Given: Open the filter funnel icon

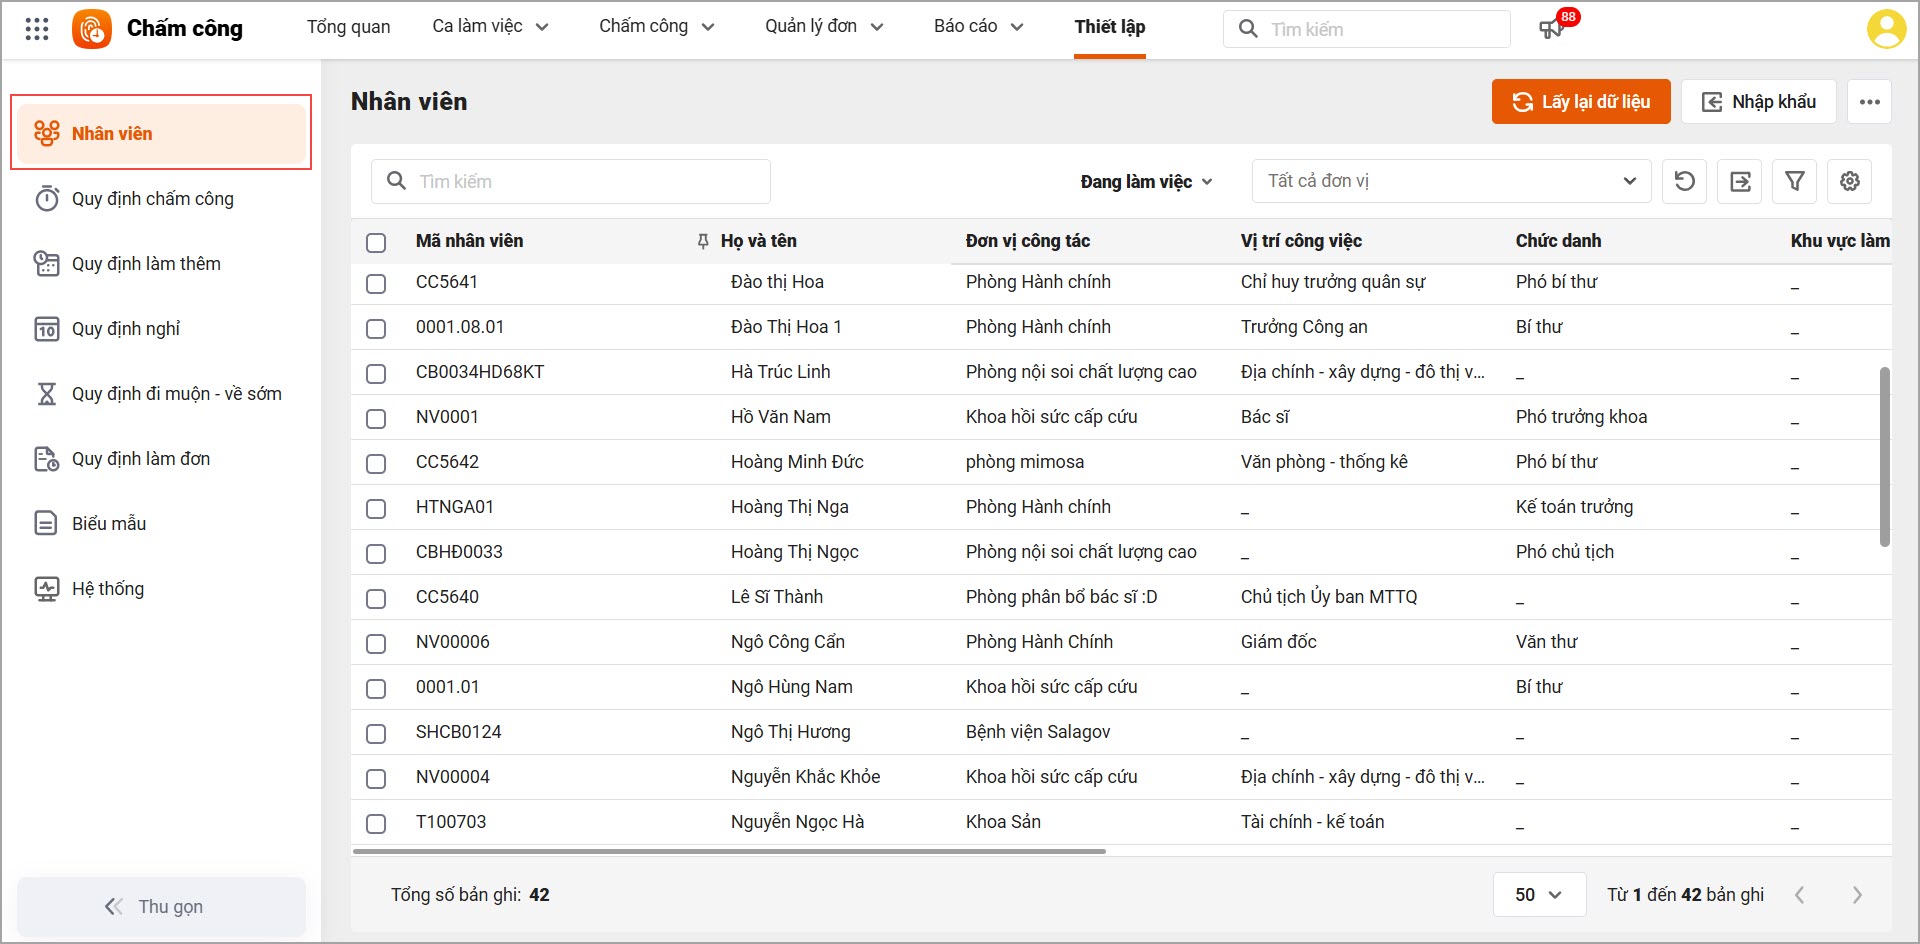Looking at the screenshot, I should coord(1795,181).
